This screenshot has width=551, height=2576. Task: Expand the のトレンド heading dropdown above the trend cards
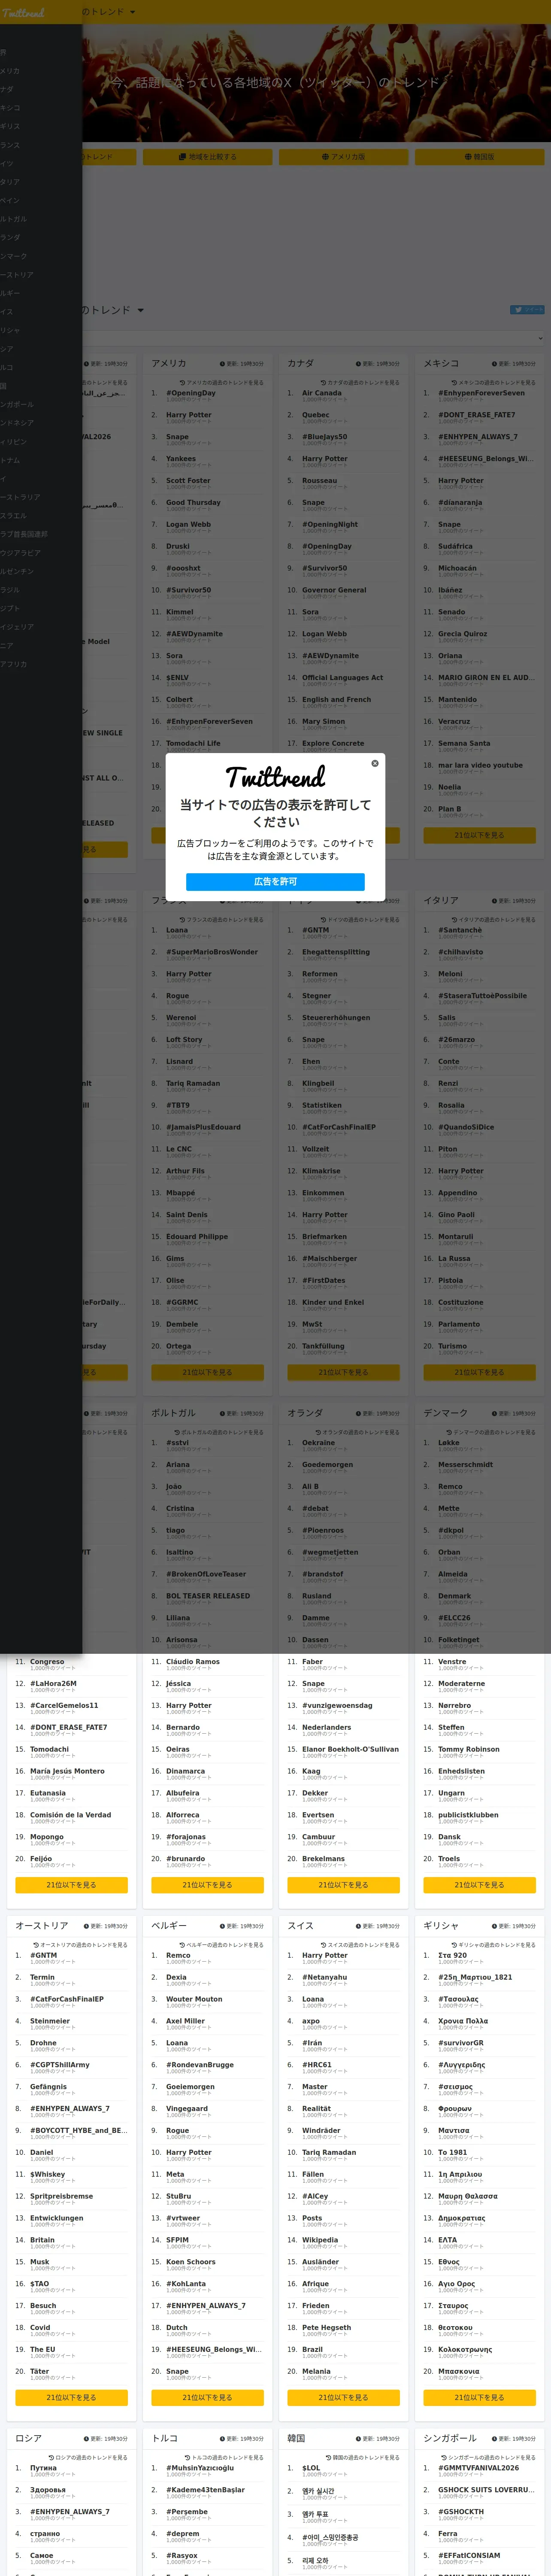coord(112,310)
